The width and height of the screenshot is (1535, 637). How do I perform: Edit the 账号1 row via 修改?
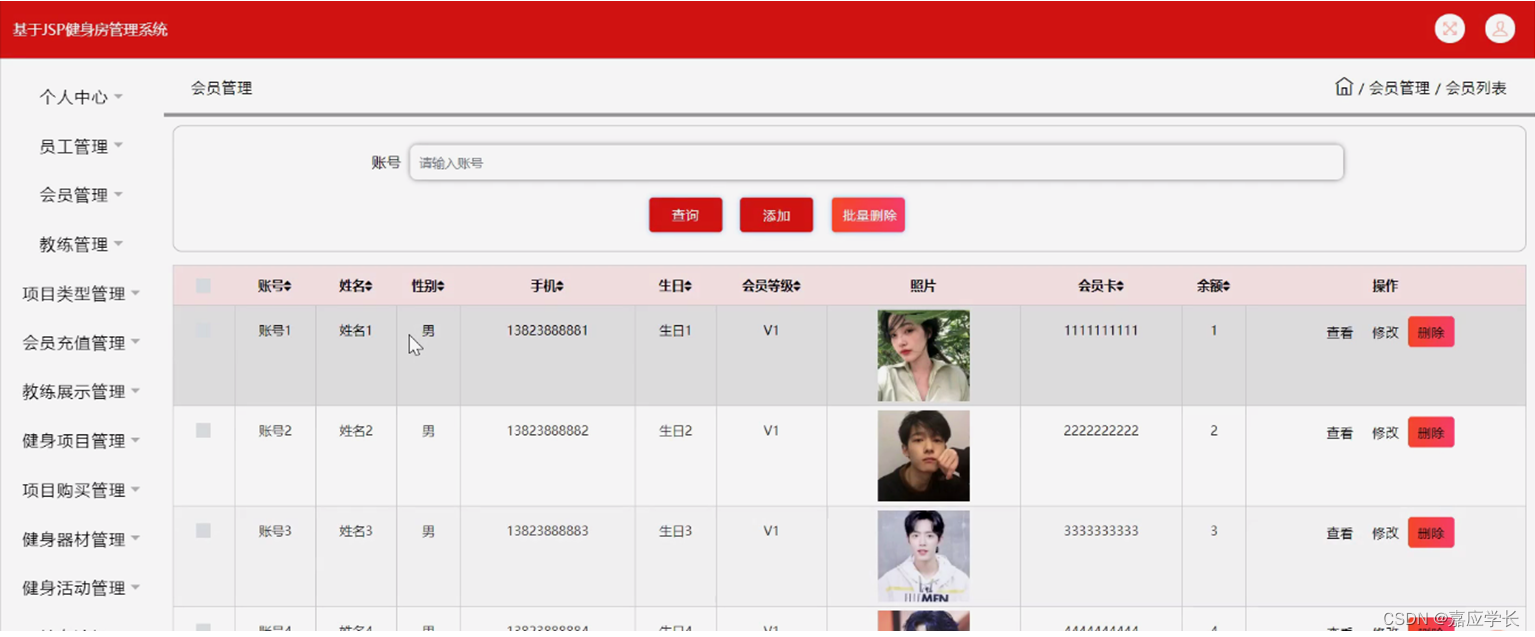1385,333
